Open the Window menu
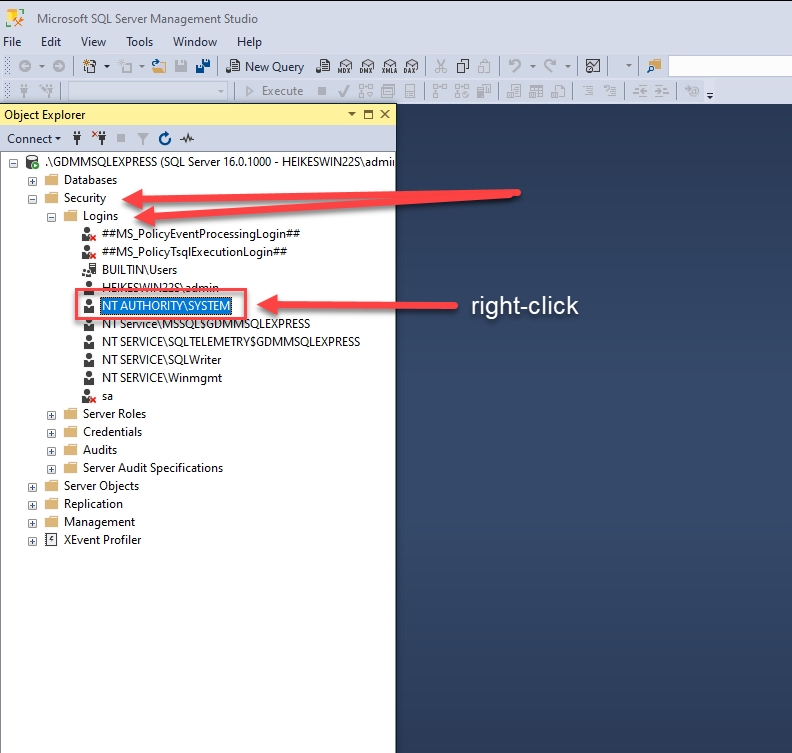 195,42
